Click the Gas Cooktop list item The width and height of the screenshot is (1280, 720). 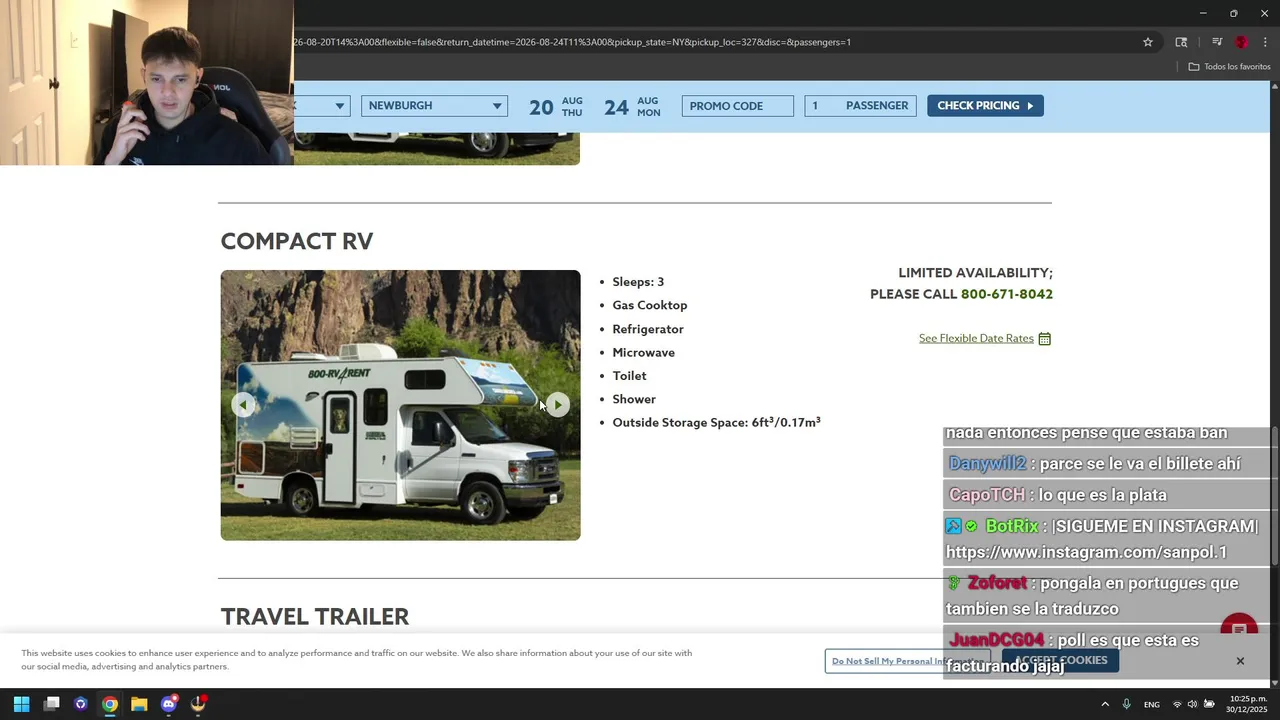pyautogui.click(x=650, y=305)
